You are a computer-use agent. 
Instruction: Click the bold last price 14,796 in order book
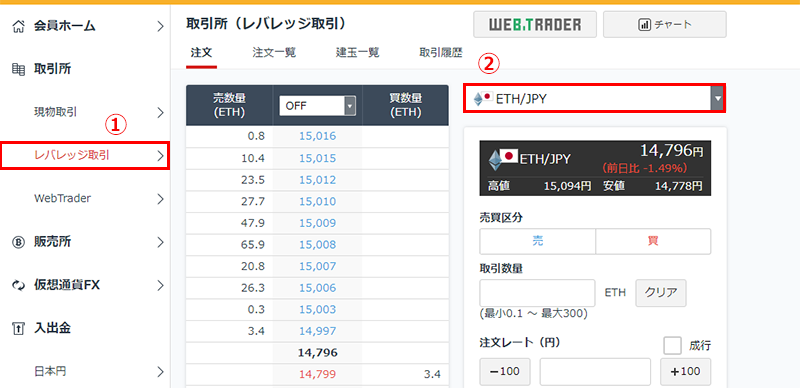coord(317,353)
